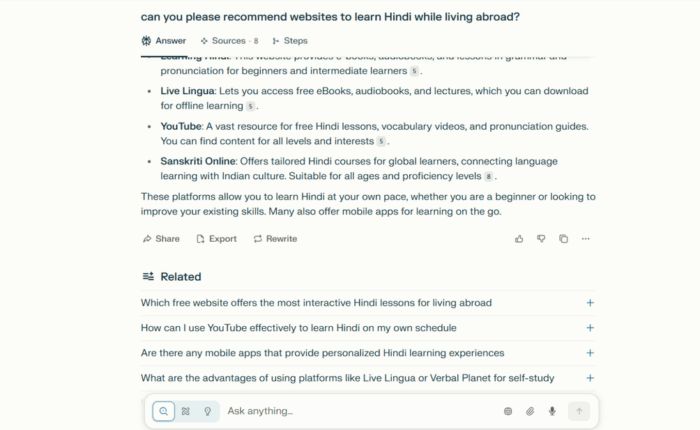
Task: Open the Sources tab
Action: tap(229, 41)
